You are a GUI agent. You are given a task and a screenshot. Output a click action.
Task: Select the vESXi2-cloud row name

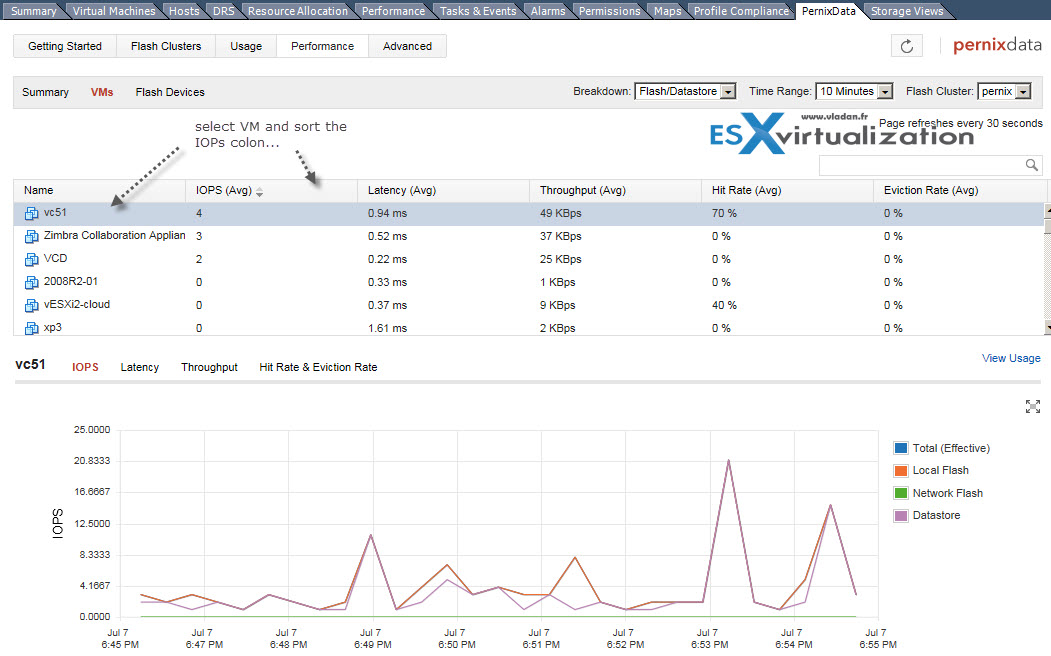76,304
